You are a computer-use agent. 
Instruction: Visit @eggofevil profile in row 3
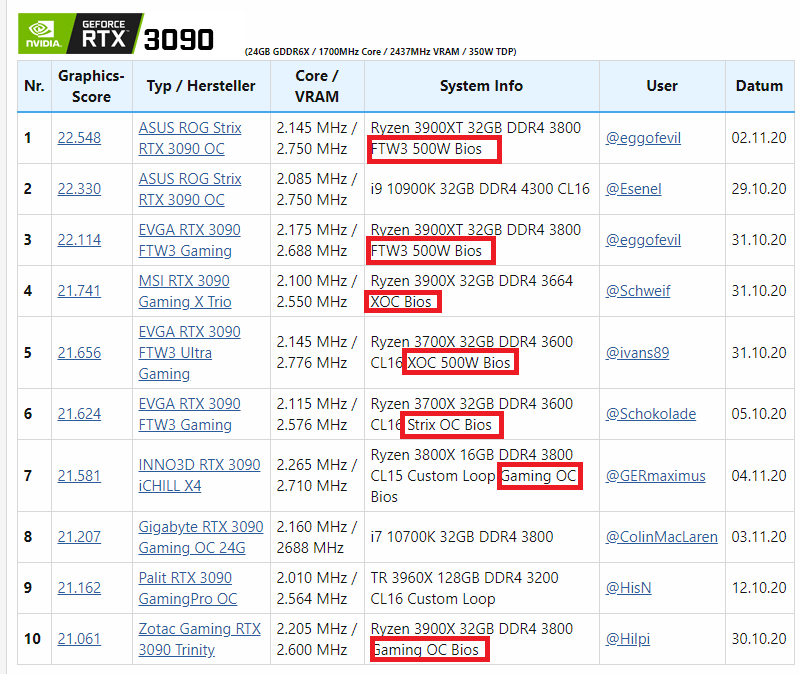pyautogui.click(x=643, y=240)
